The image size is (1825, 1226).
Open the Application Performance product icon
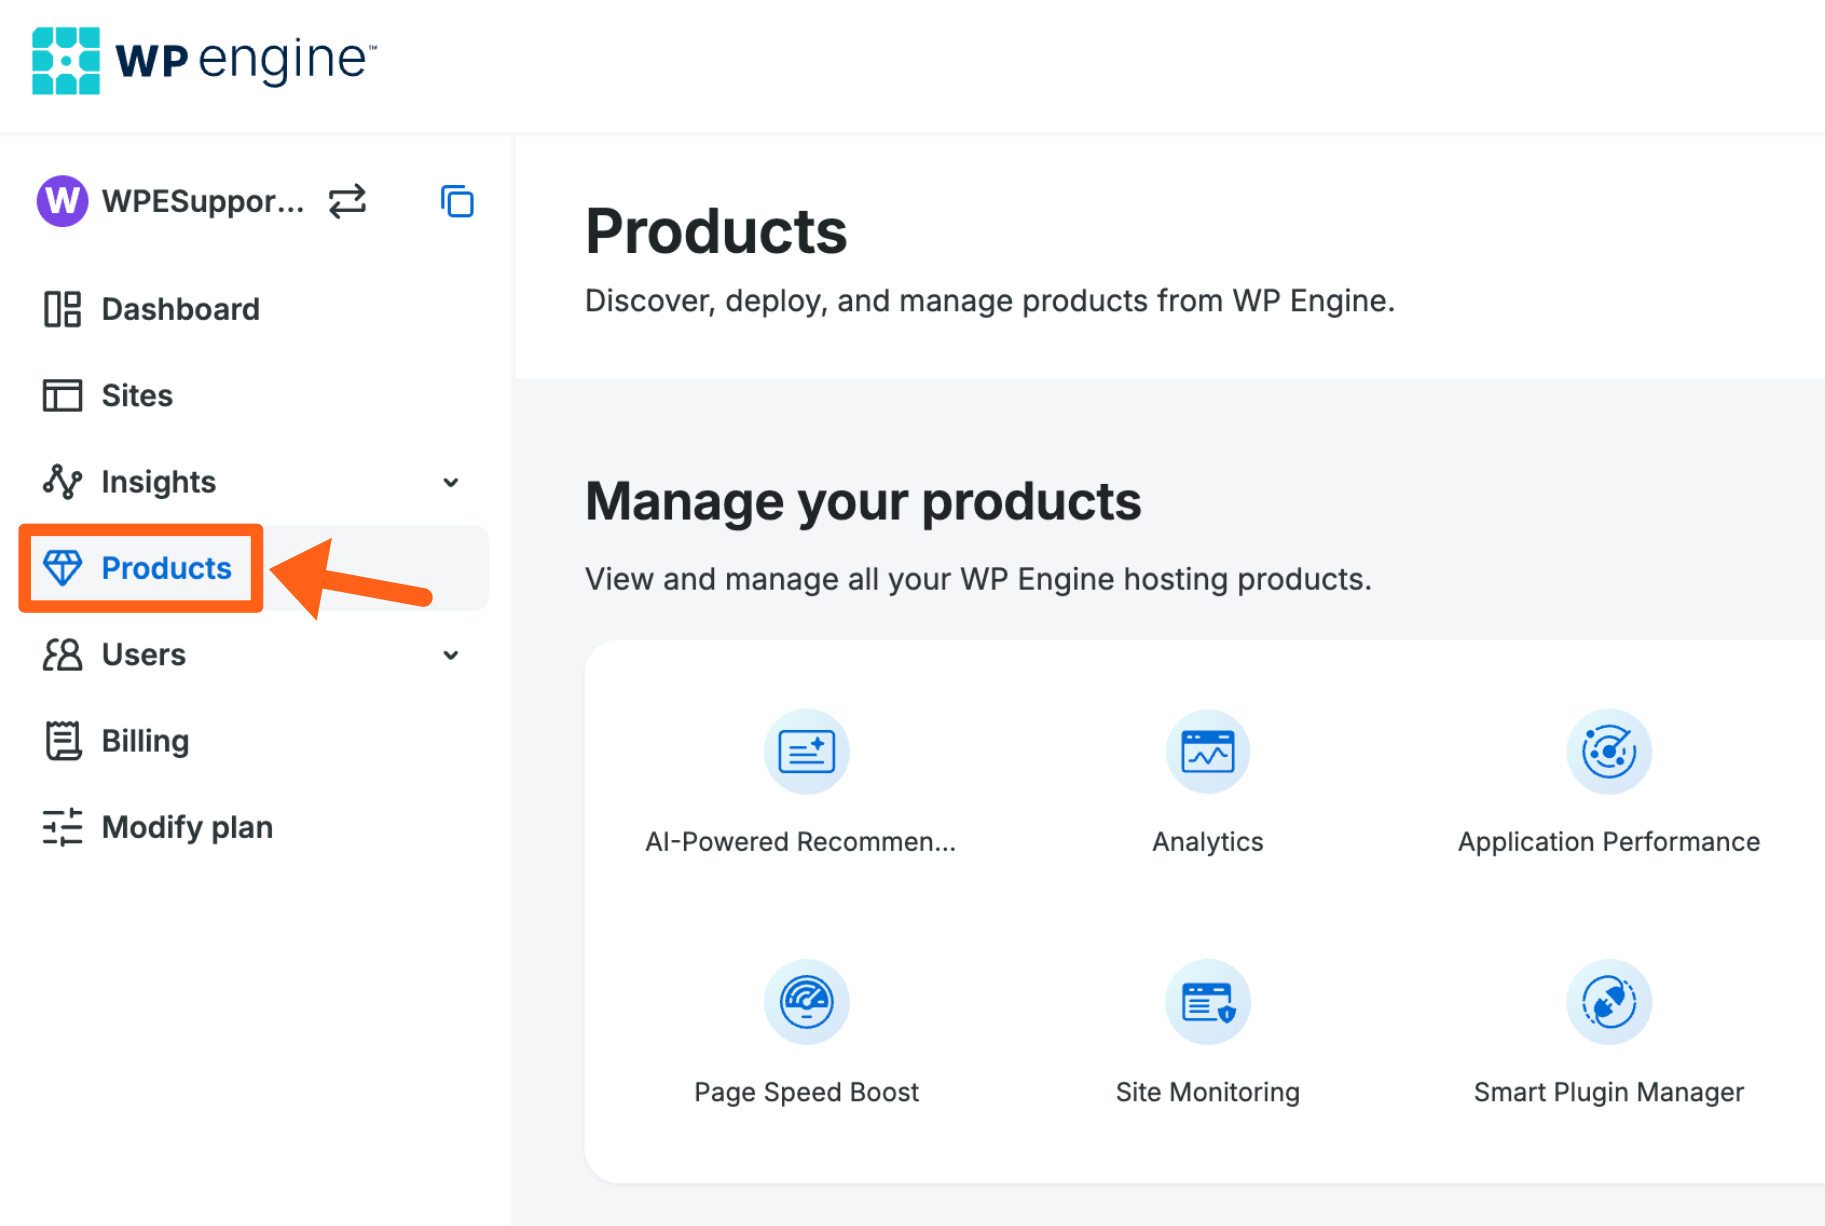click(x=1608, y=752)
